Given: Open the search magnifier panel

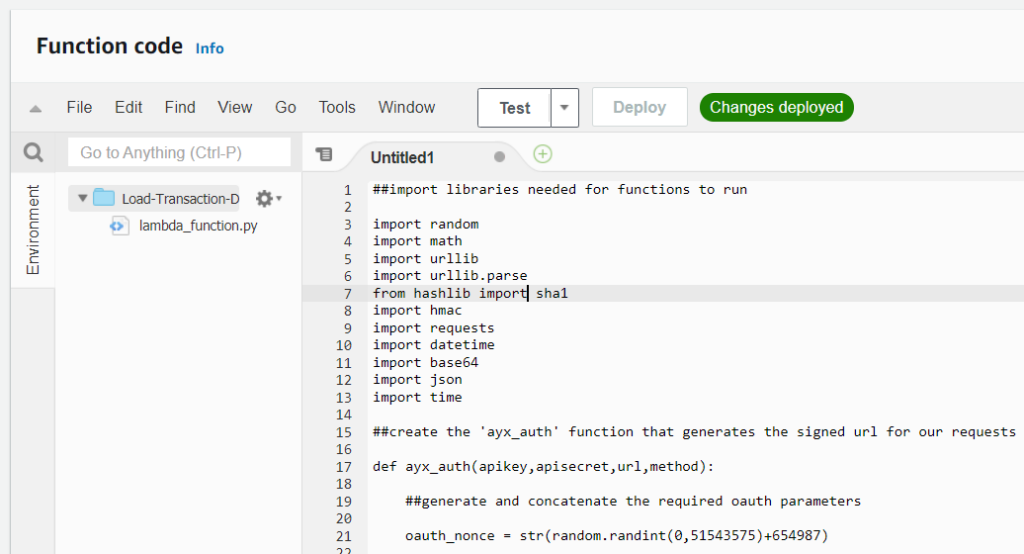Looking at the screenshot, I should 33,152.
